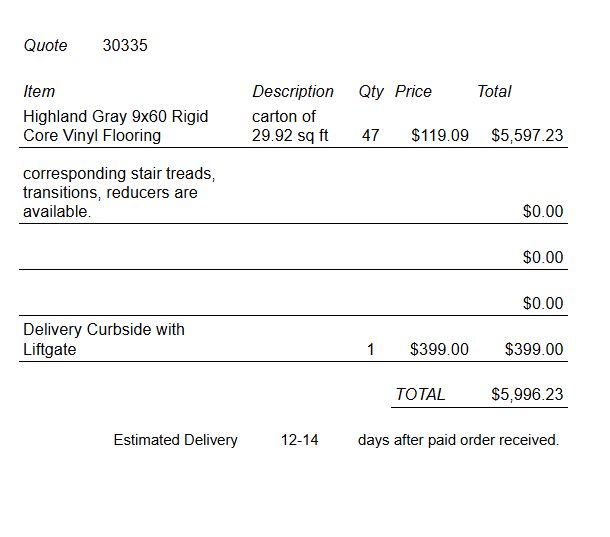
Task: Click Delivery Curbside with Liftgate item
Action: point(104,339)
